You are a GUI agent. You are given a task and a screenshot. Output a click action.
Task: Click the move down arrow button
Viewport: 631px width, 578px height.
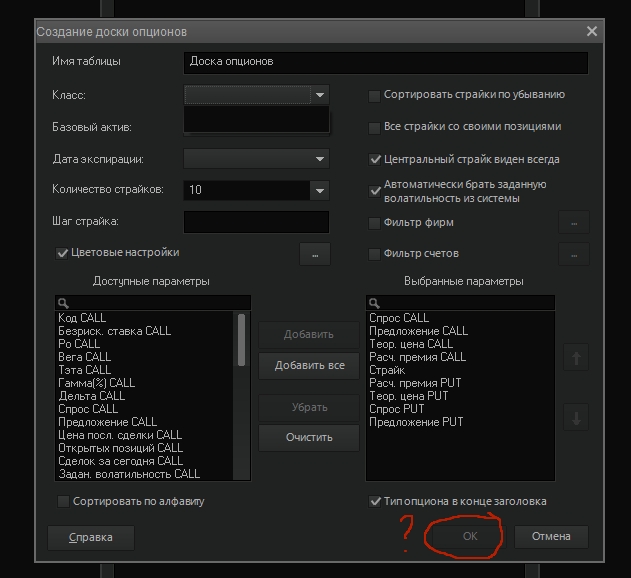(575, 418)
